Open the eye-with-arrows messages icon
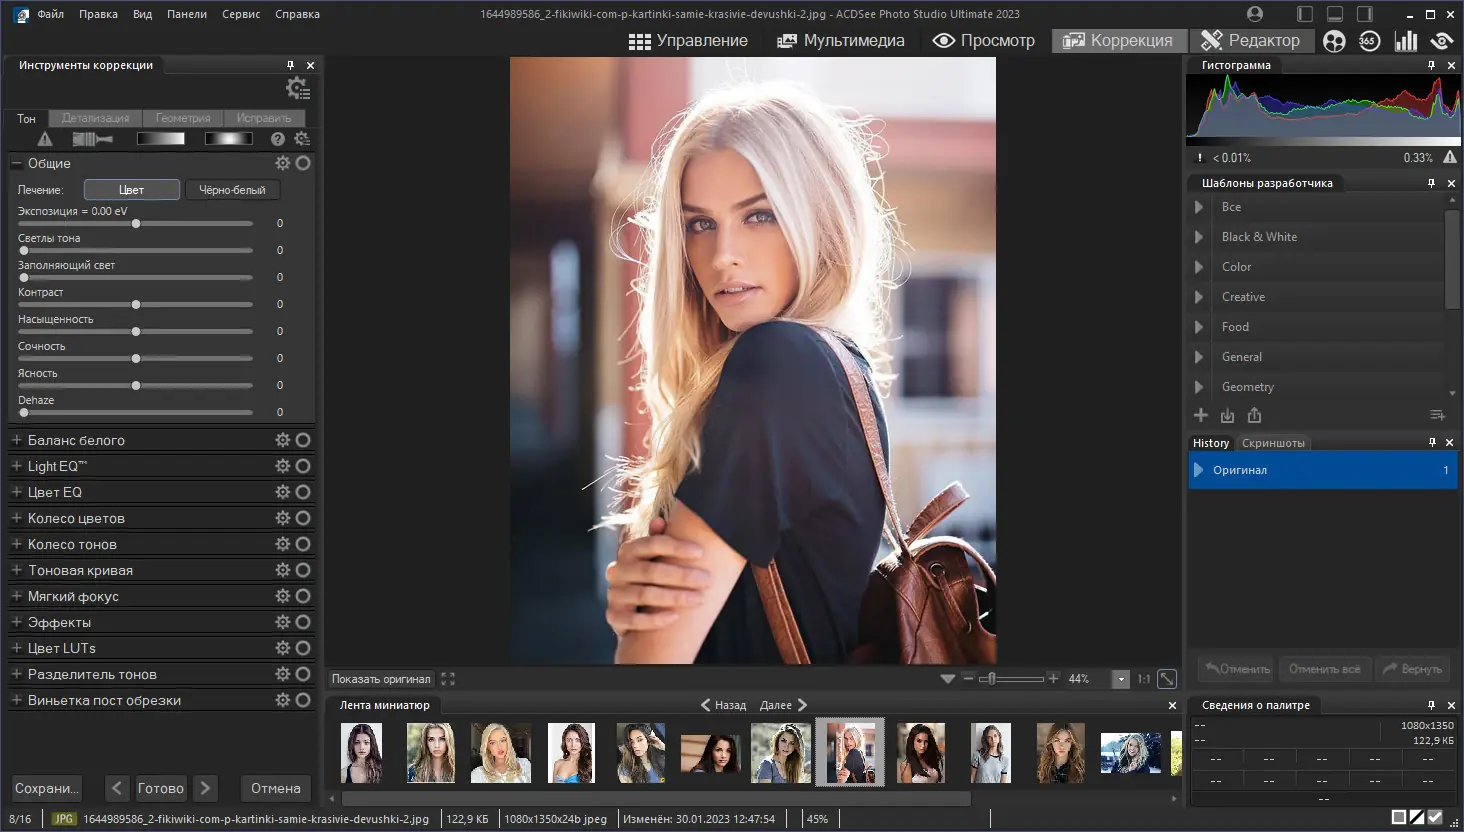 pos(1442,41)
